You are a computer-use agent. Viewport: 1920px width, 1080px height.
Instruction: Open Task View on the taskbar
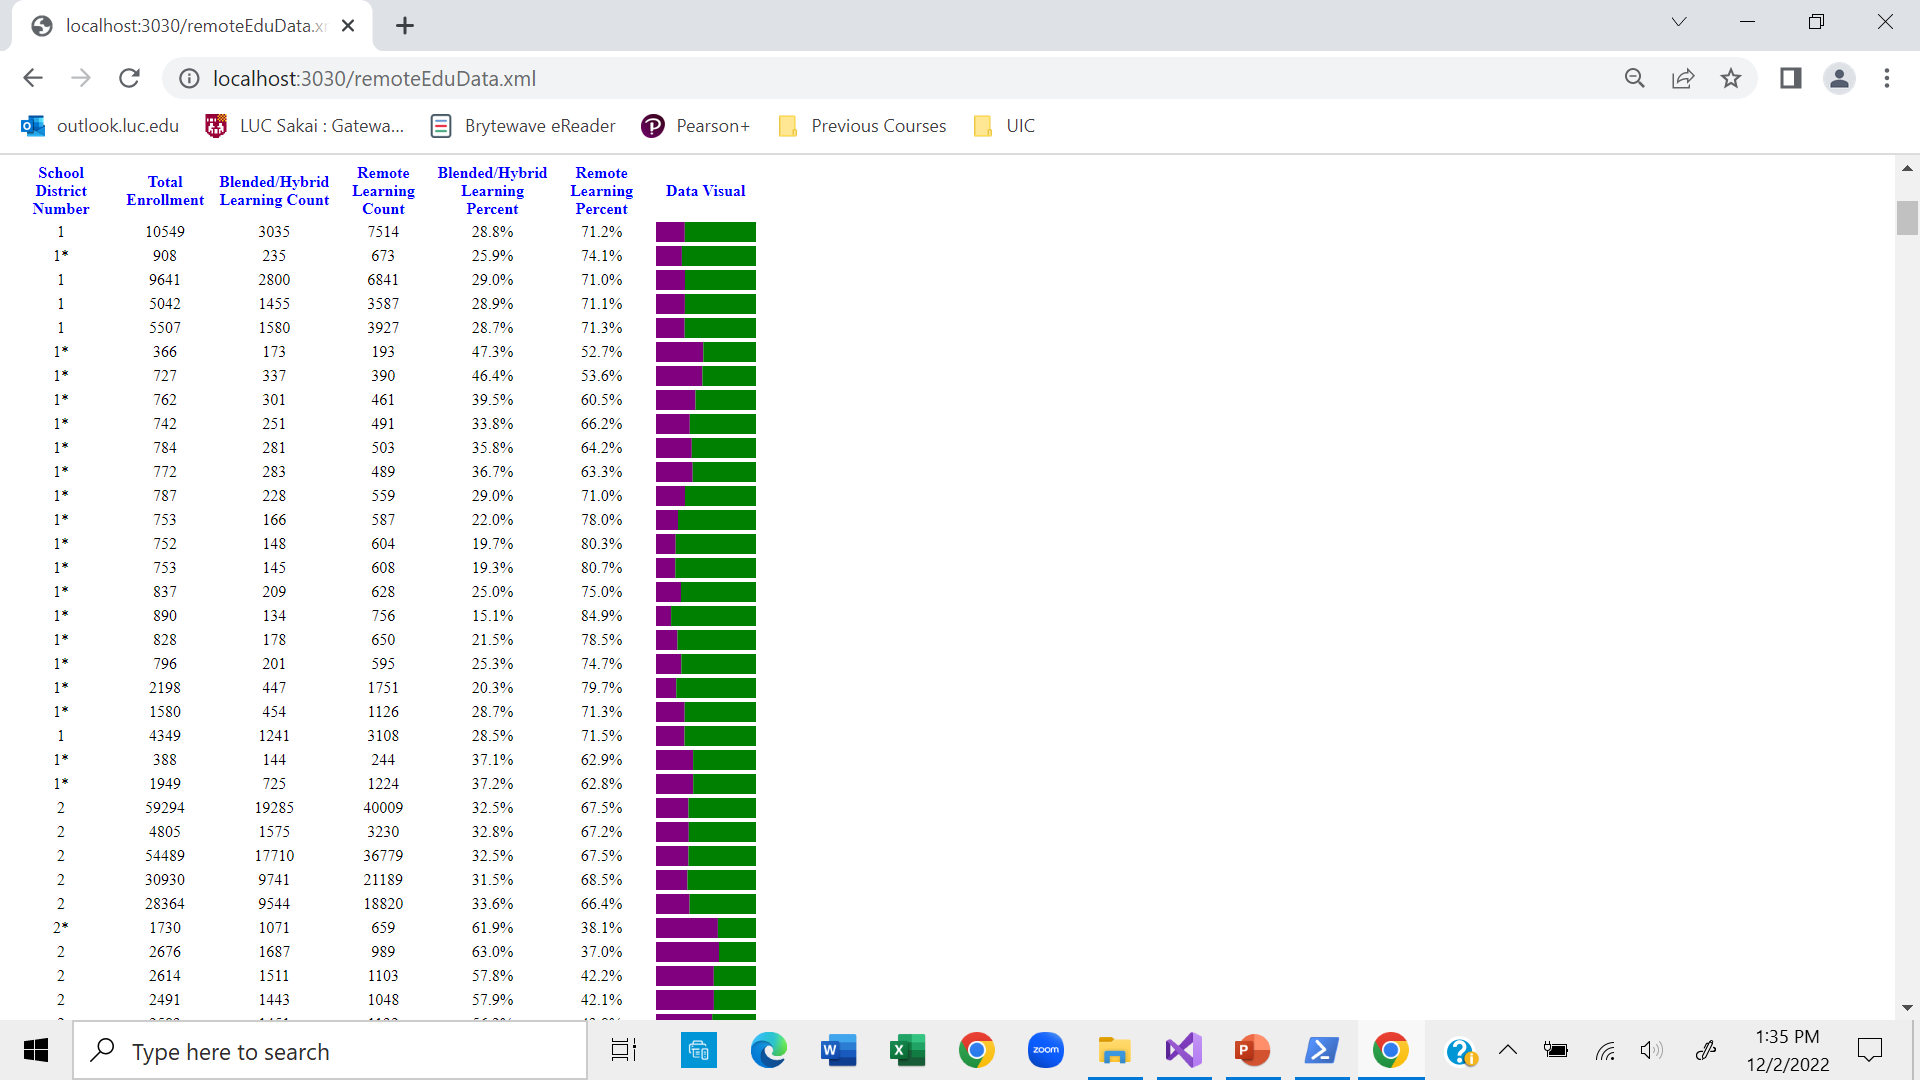[x=624, y=1051]
